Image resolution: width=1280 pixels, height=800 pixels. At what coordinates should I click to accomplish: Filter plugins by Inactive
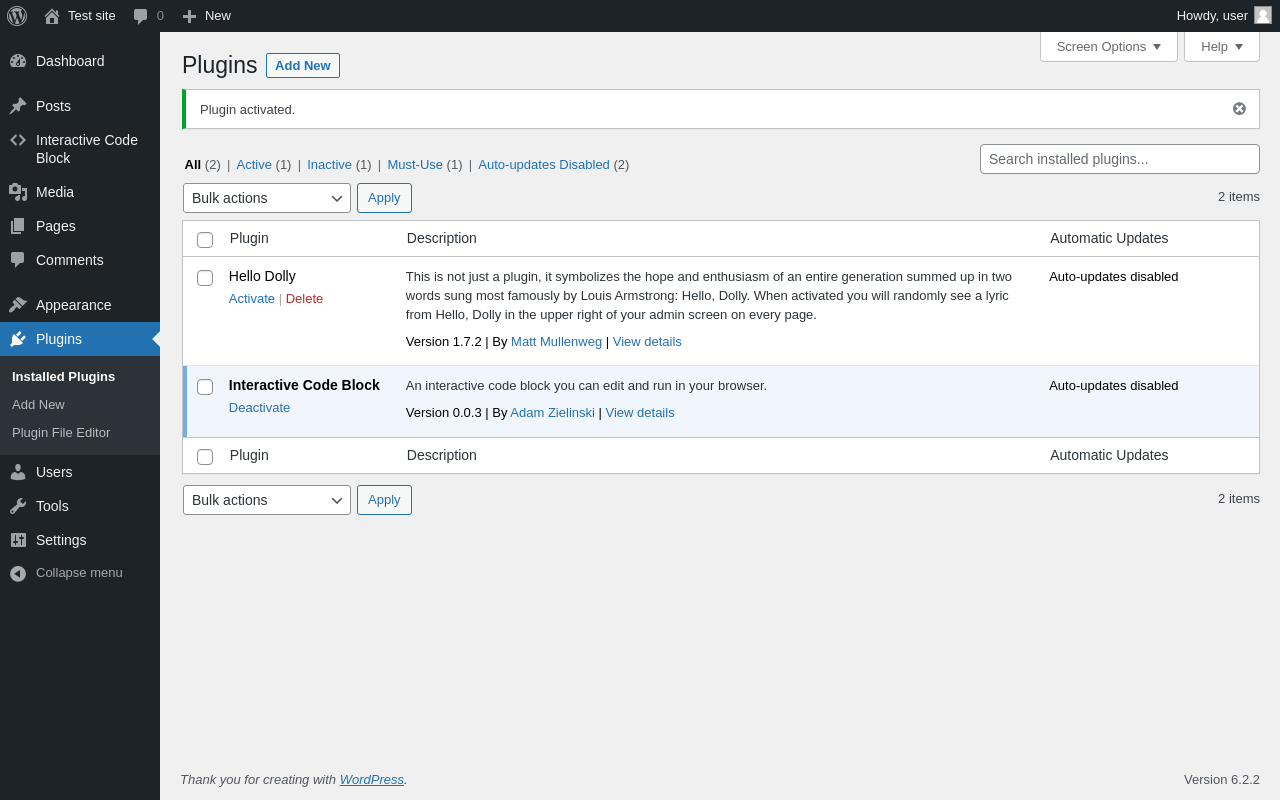point(329,165)
